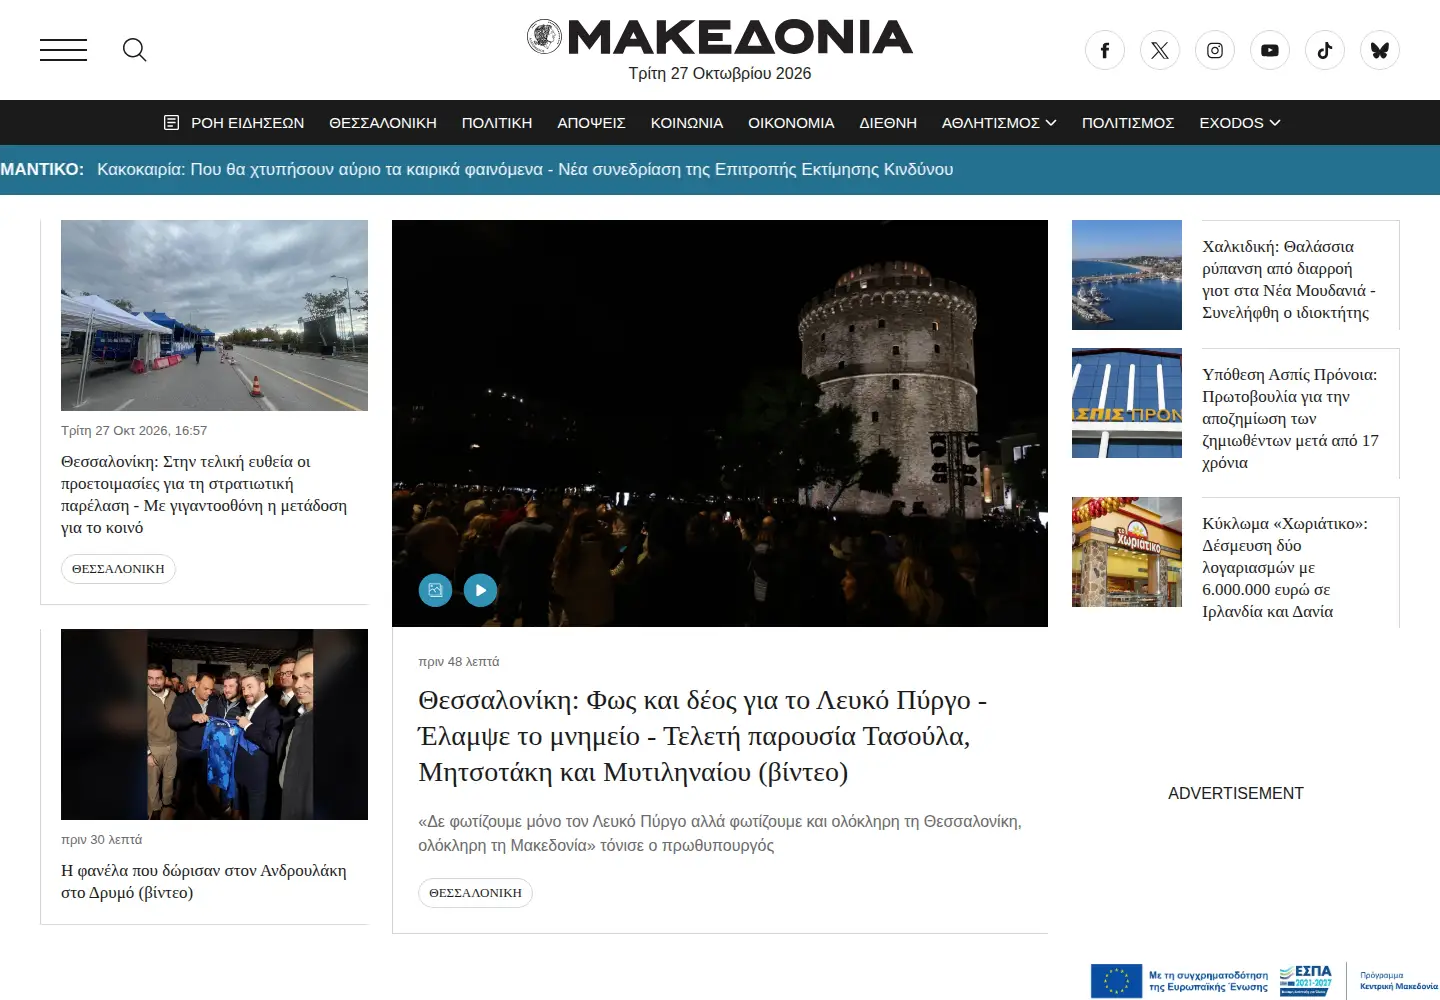Open the search icon
The image size is (1440, 1000).
135,50
